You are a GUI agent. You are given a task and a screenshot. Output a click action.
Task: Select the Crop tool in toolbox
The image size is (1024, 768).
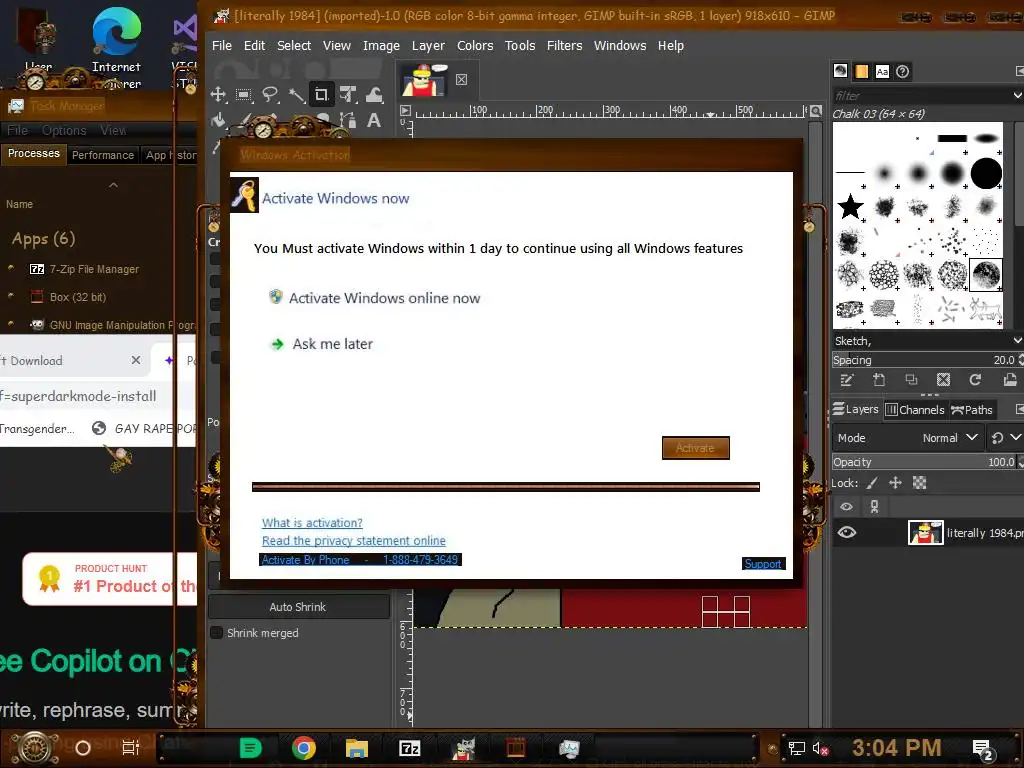click(321, 95)
